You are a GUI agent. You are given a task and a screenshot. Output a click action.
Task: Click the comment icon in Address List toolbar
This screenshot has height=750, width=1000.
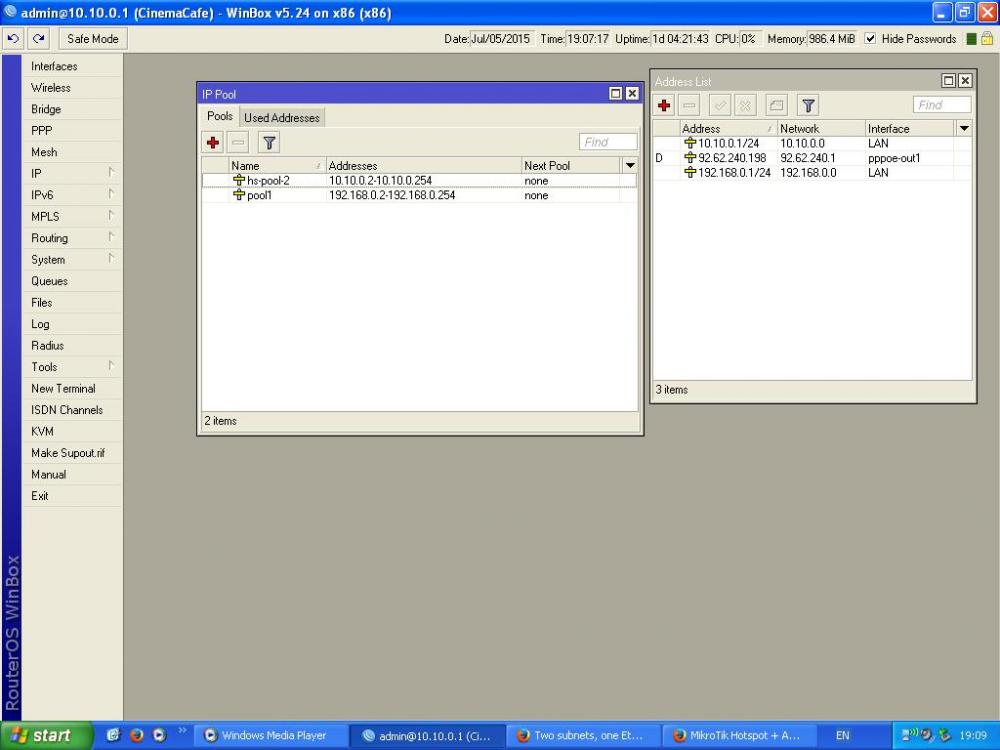tap(777, 105)
